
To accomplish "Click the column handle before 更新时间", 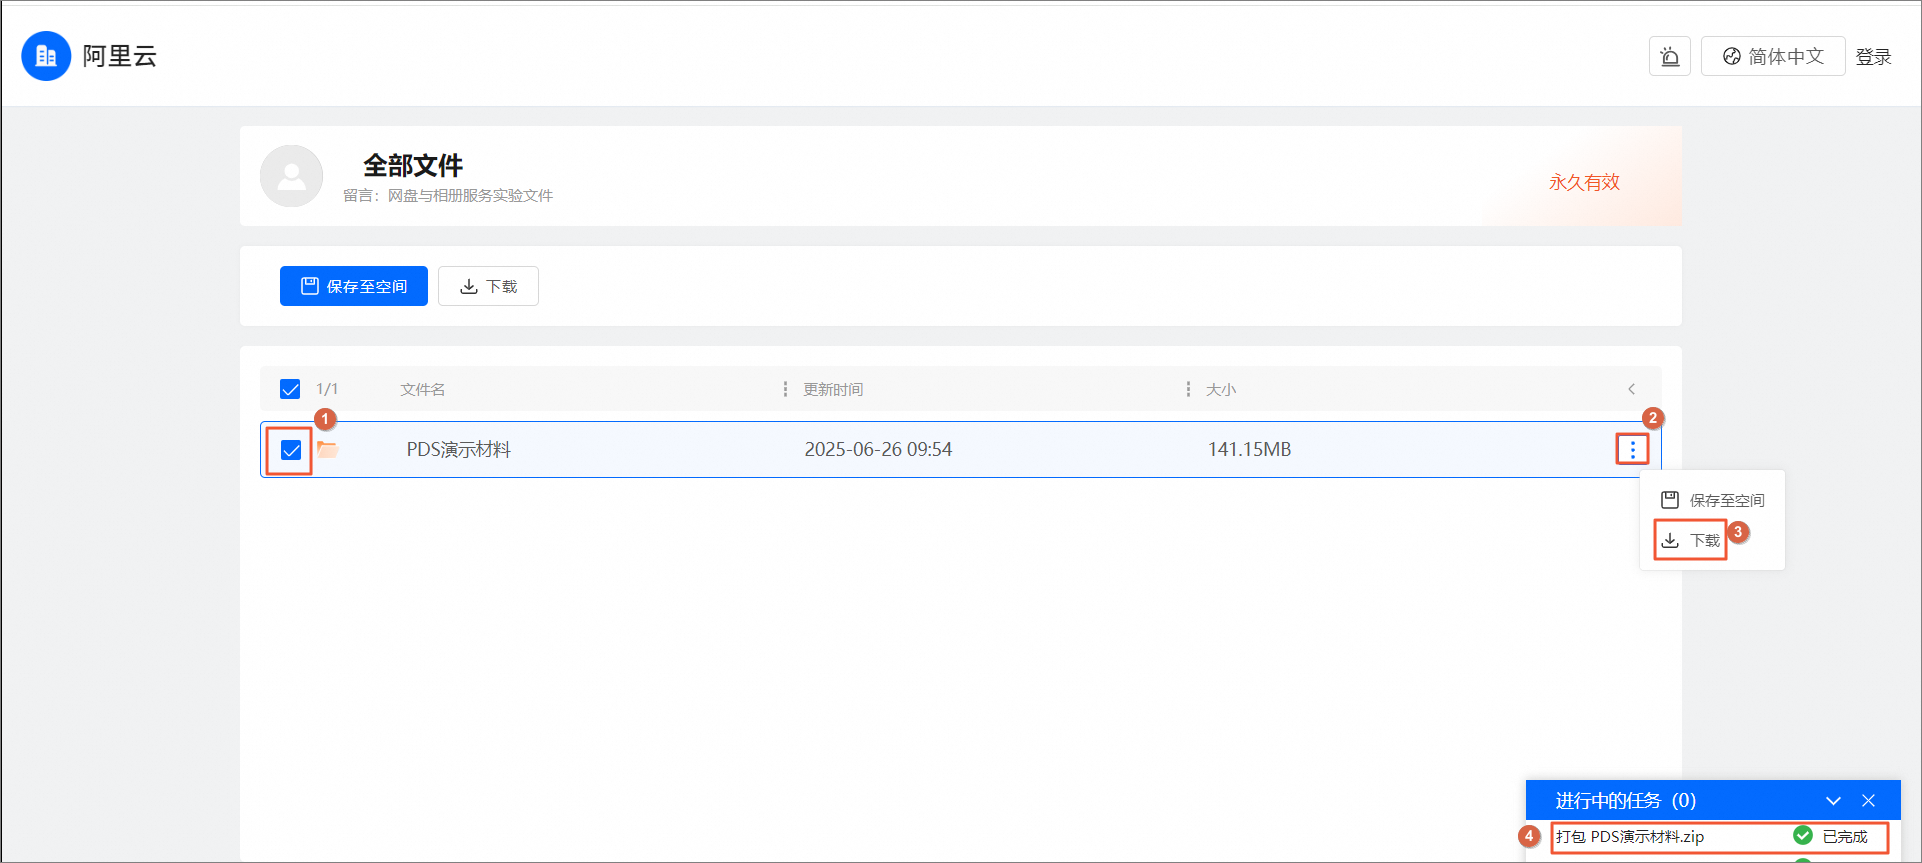I will pyautogui.click(x=785, y=389).
